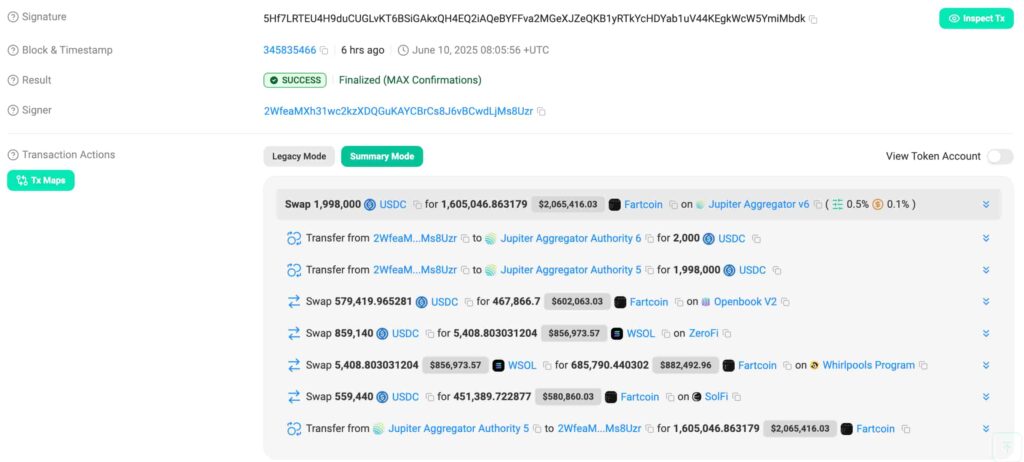Screen dimensions: 1024x462
Task: Expand the Whirlpools Program swap row
Action: 986,365
